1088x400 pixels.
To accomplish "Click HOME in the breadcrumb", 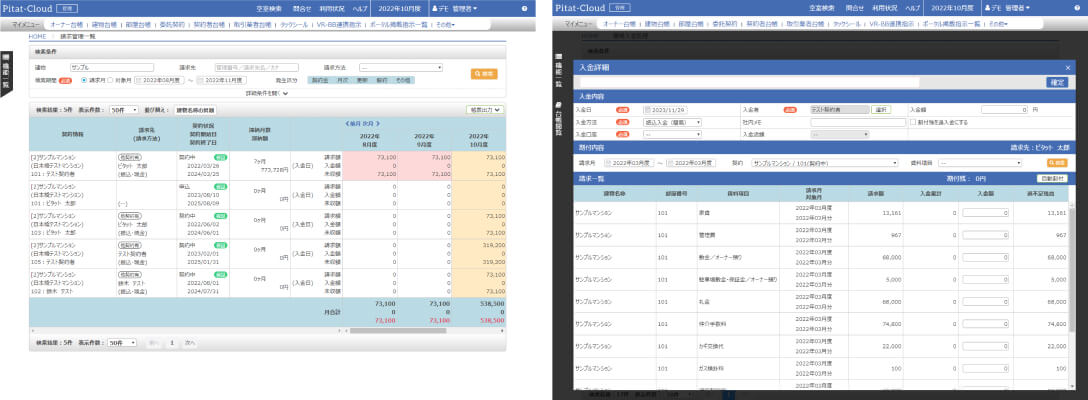I will point(38,36).
